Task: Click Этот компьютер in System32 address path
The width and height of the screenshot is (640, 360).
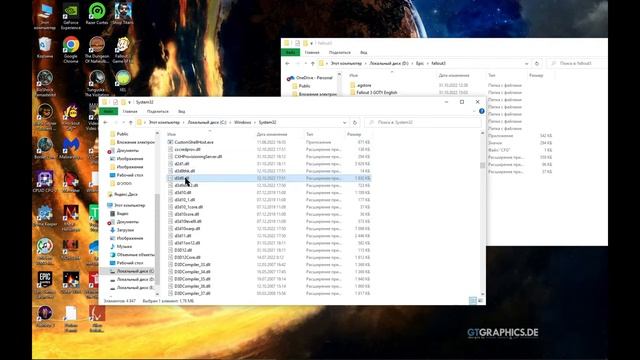Action: (164, 122)
